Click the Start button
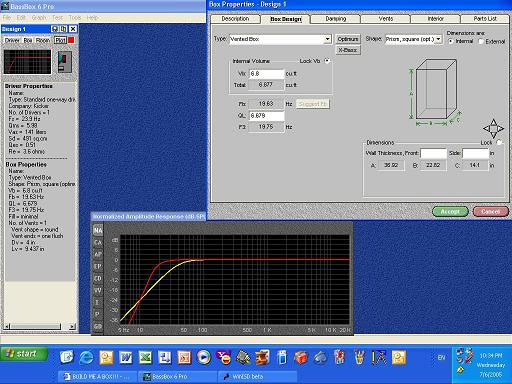The width and height of the screenshot is (512, 384). tap(24, 354)
